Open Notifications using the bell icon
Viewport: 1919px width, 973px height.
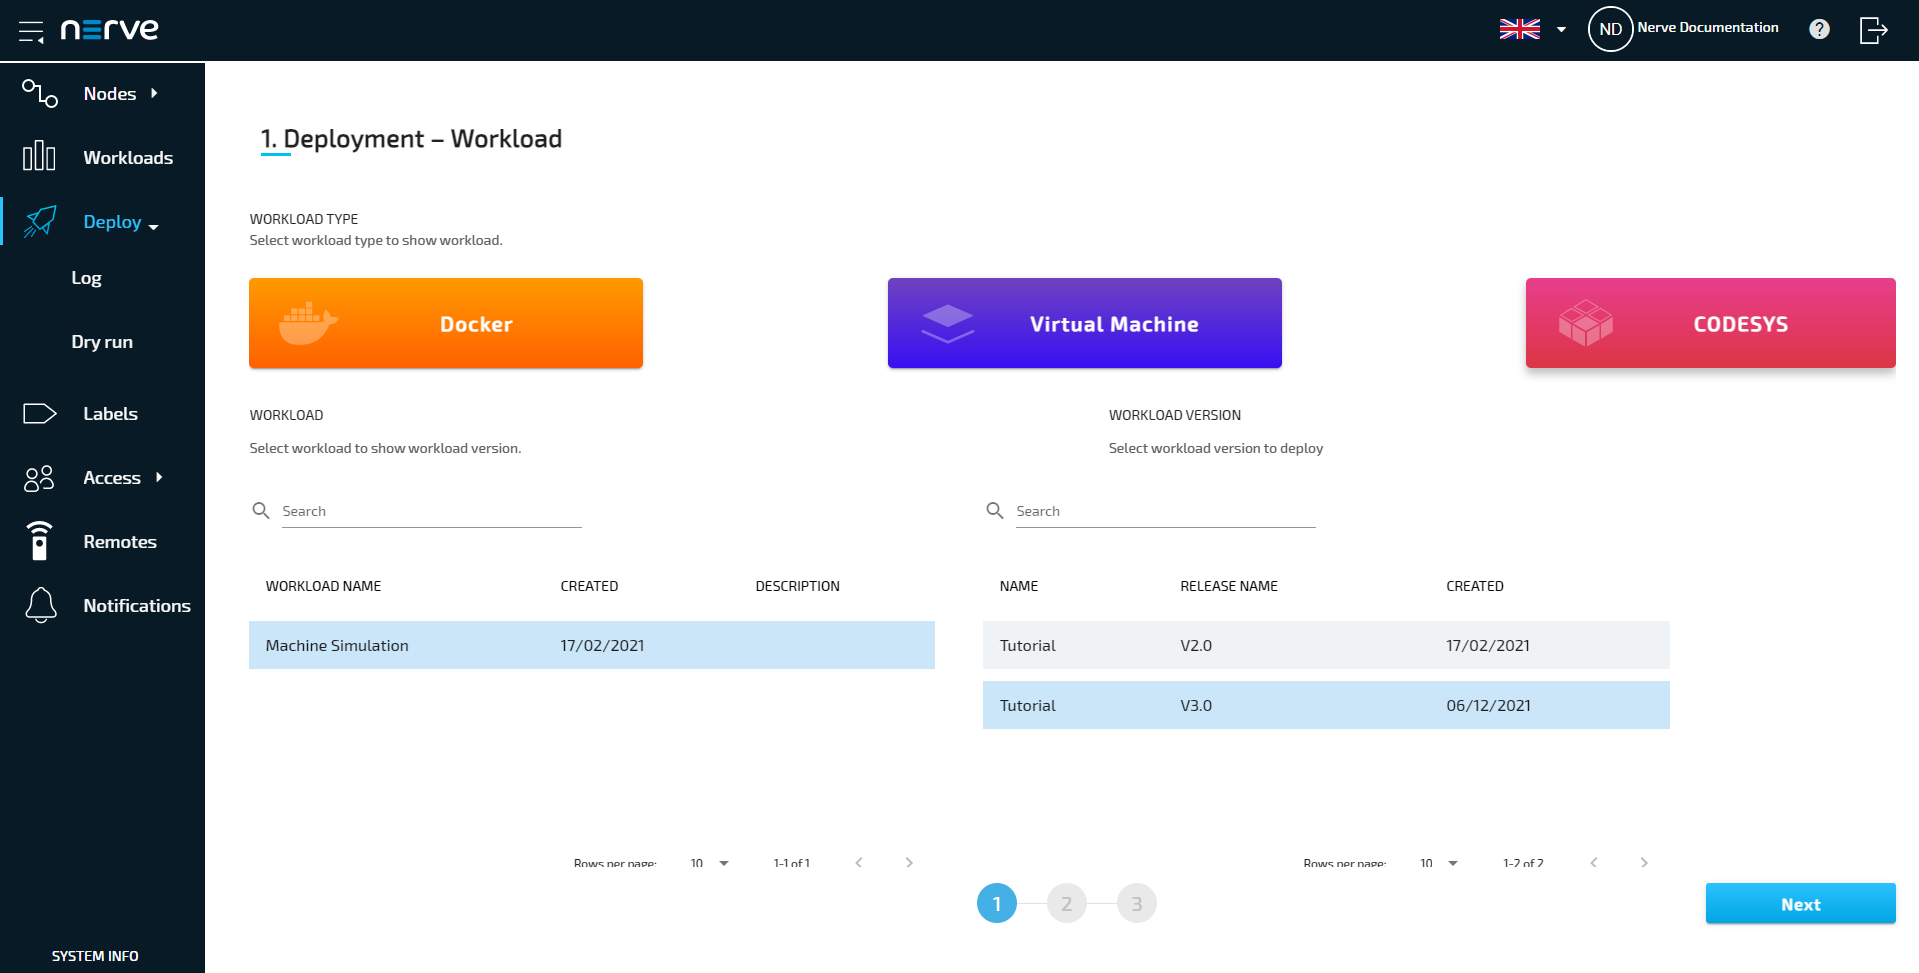39,605
